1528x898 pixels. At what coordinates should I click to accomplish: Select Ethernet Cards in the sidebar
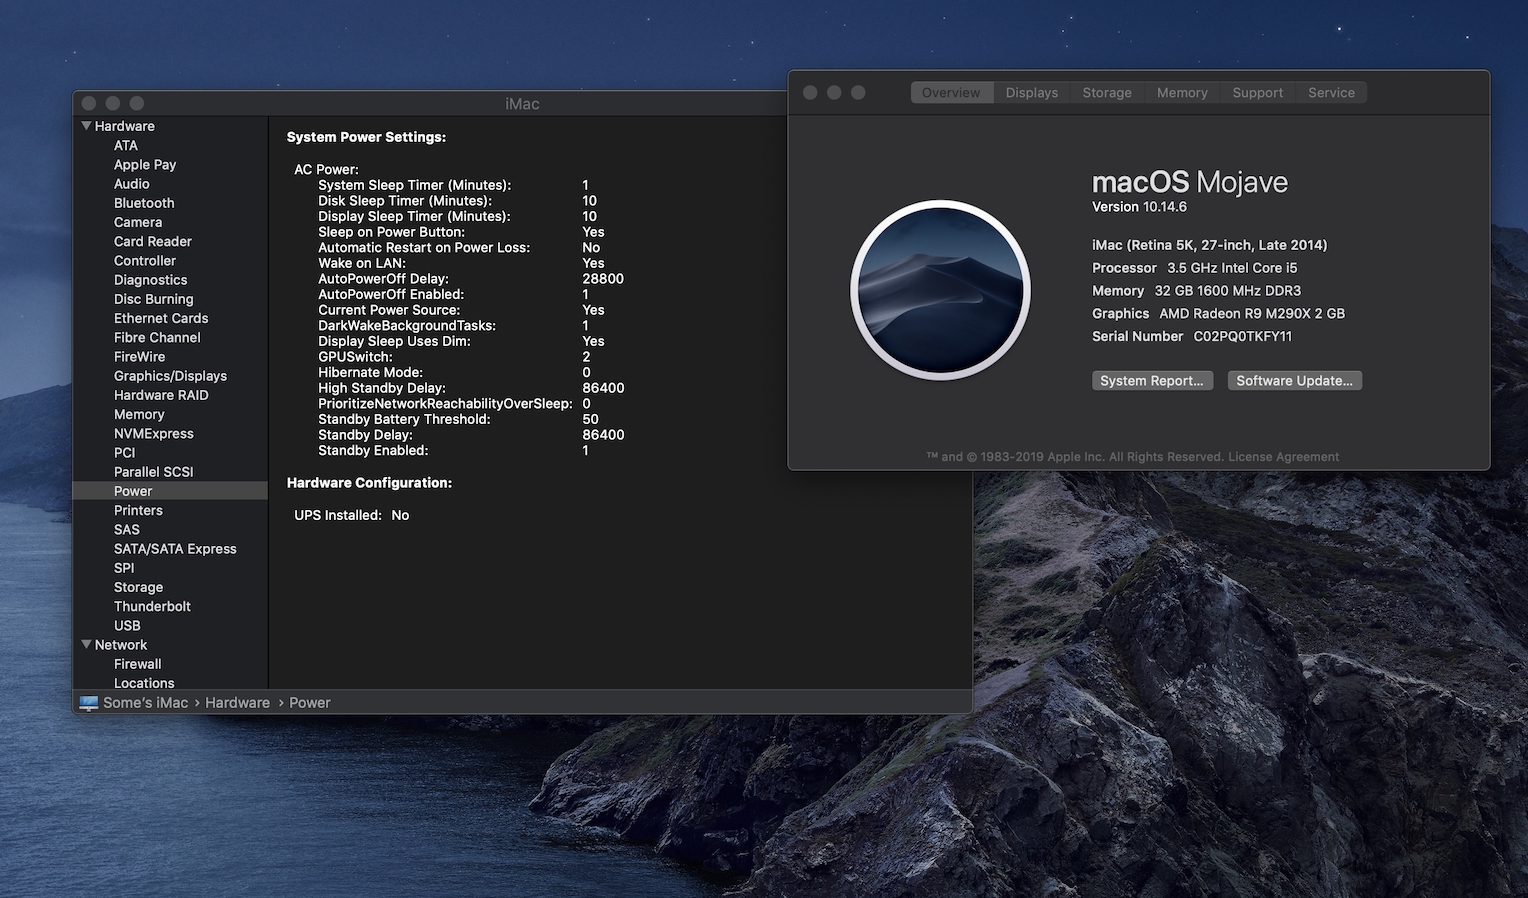click(x=161, y=318)
